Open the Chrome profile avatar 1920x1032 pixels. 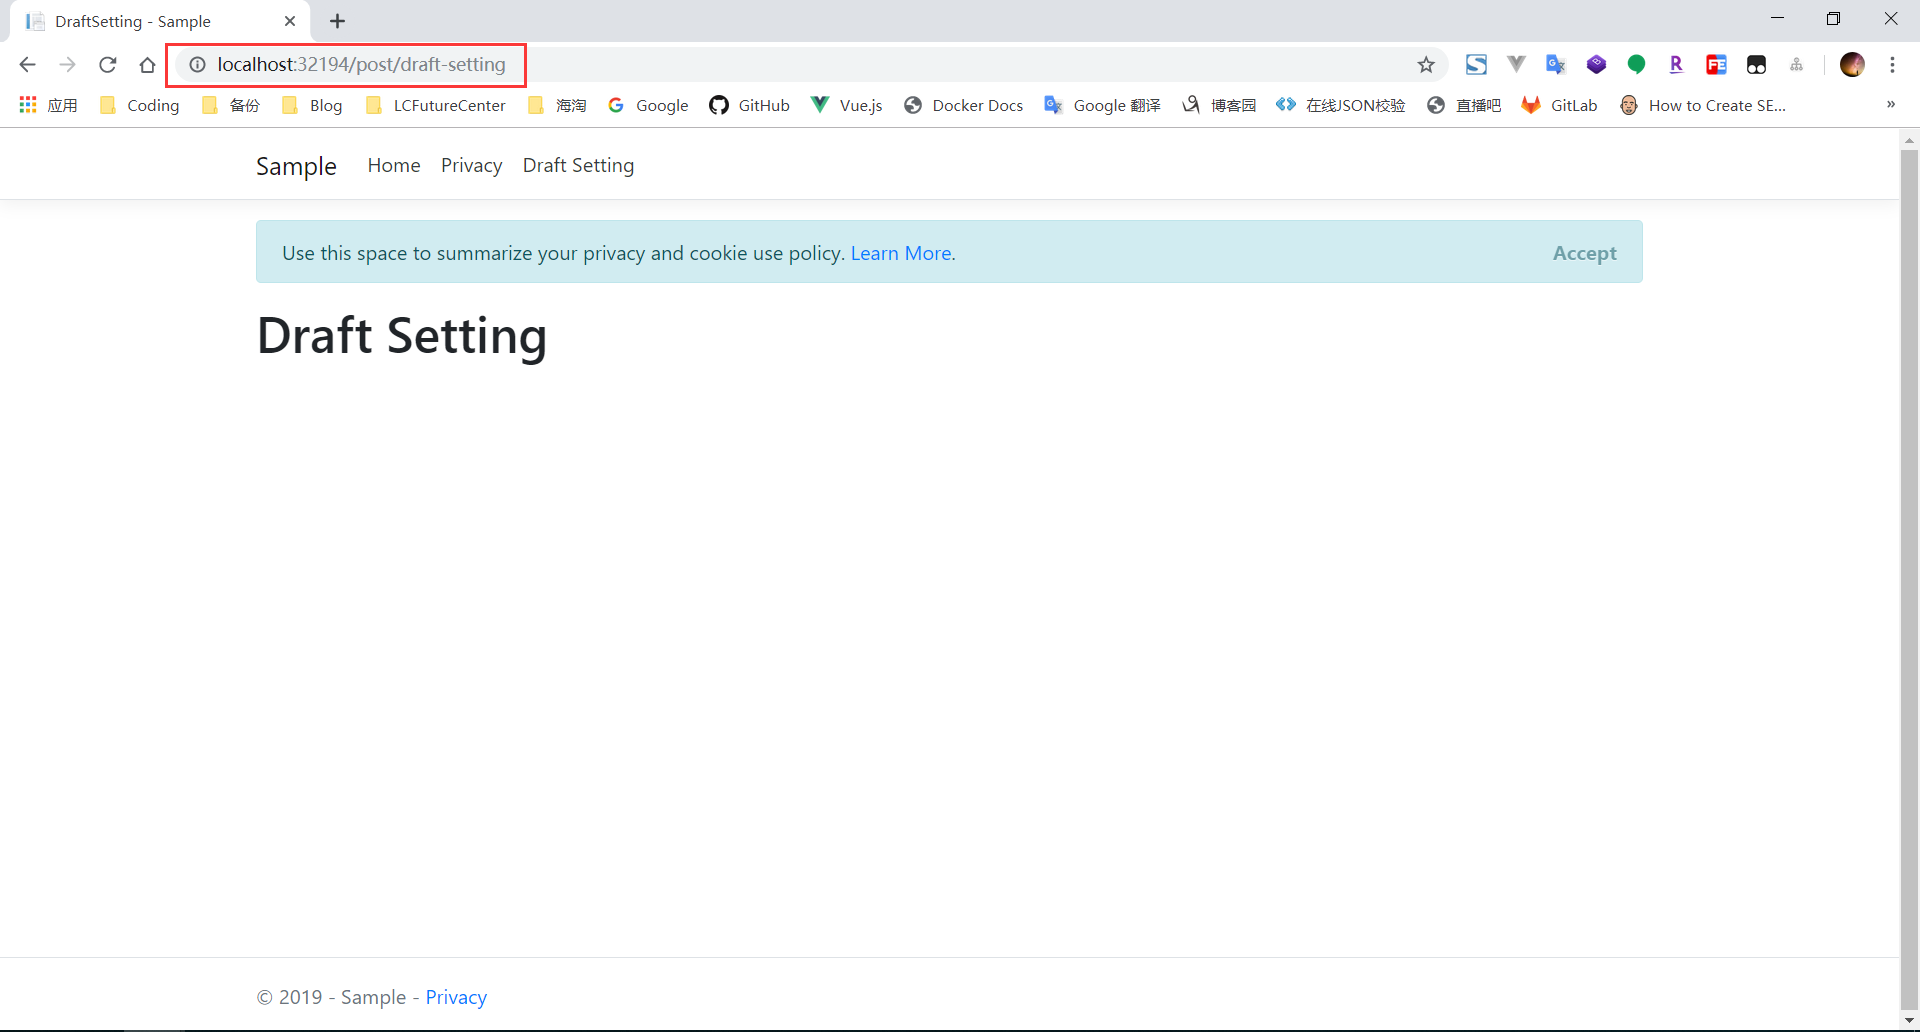tap(1852, 65)
